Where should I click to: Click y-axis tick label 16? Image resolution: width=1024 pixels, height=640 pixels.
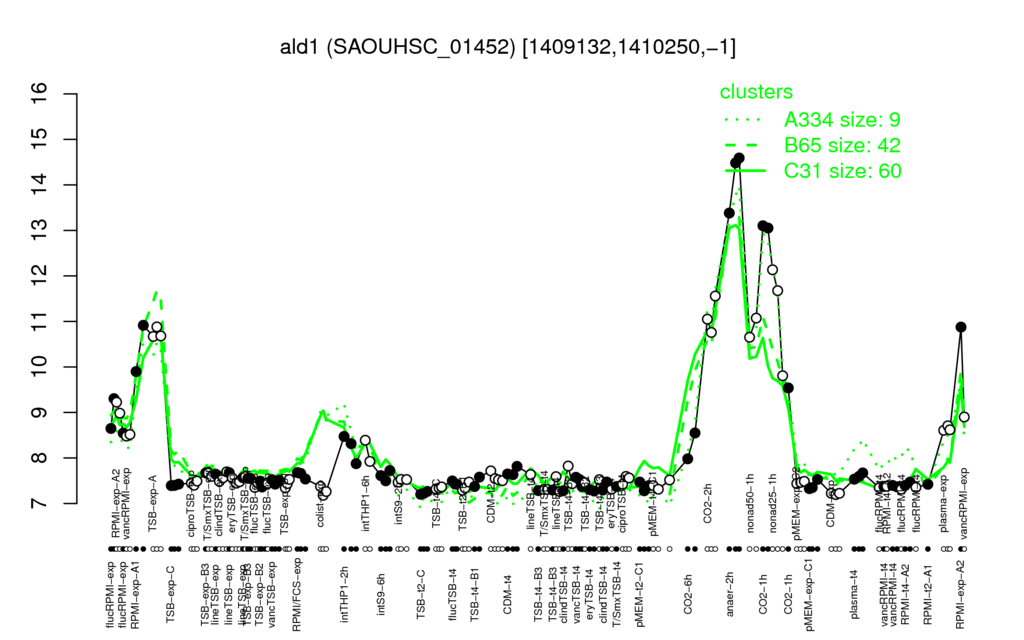point(40,94)
